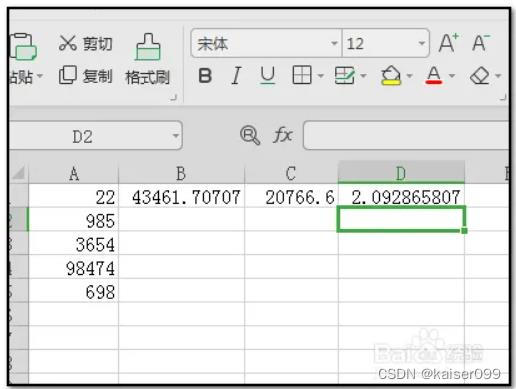Open fill color dropdown arrow
Viewport: 516px width, 389px height.
pos(410,76)
